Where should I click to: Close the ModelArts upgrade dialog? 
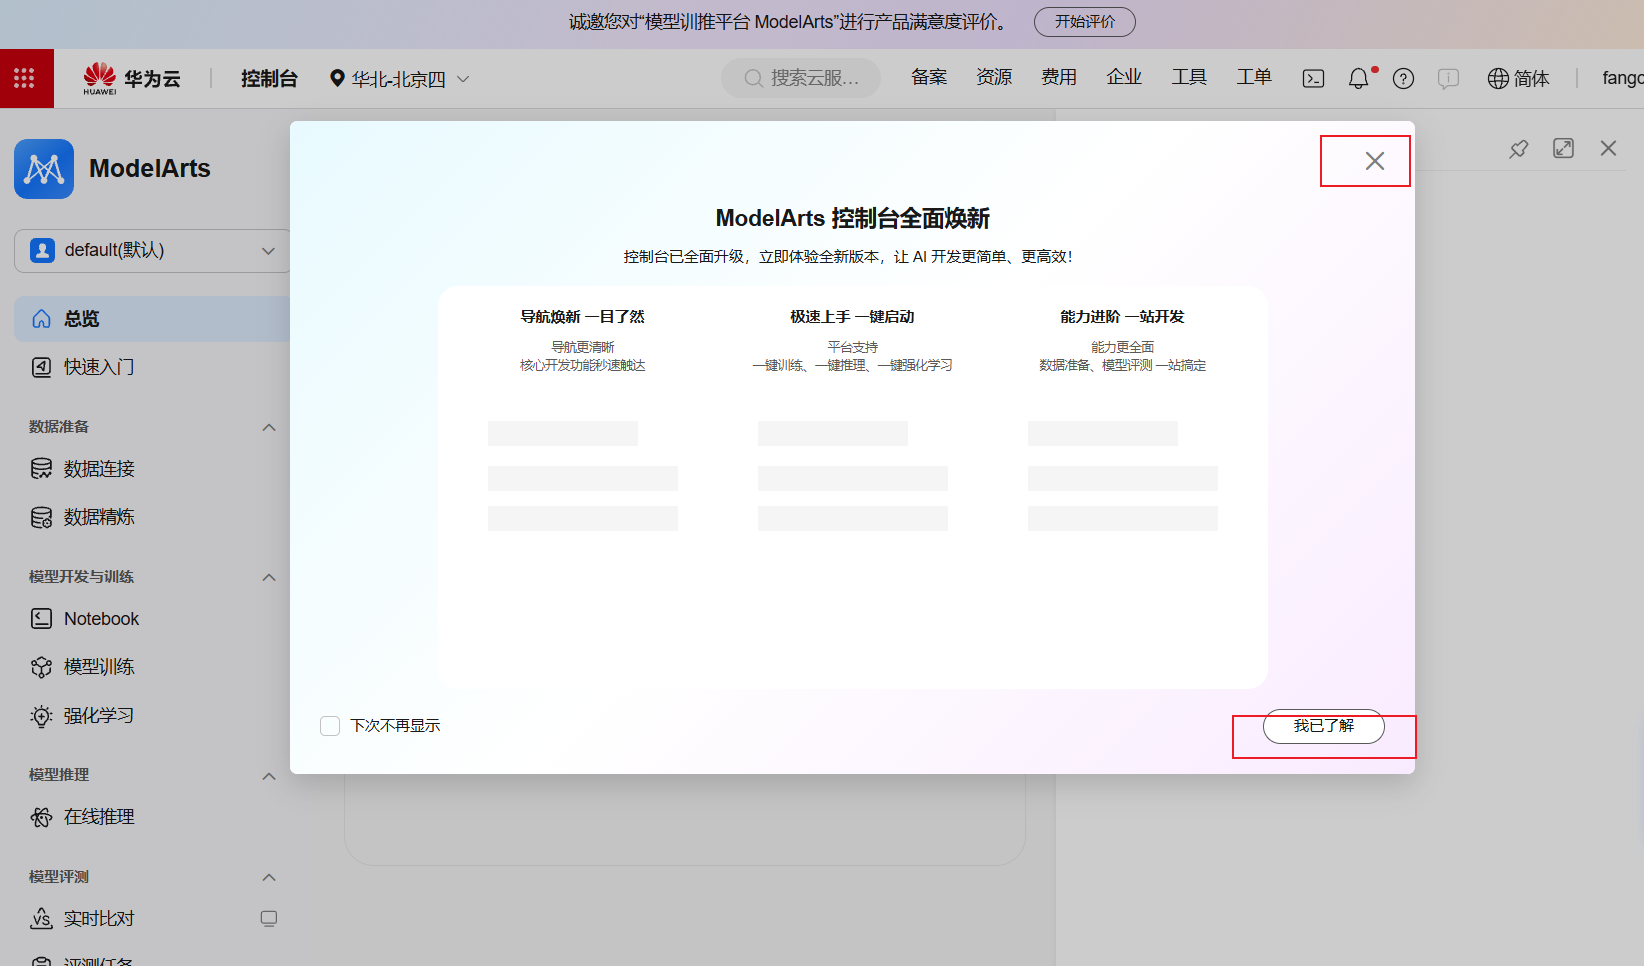1375,161
